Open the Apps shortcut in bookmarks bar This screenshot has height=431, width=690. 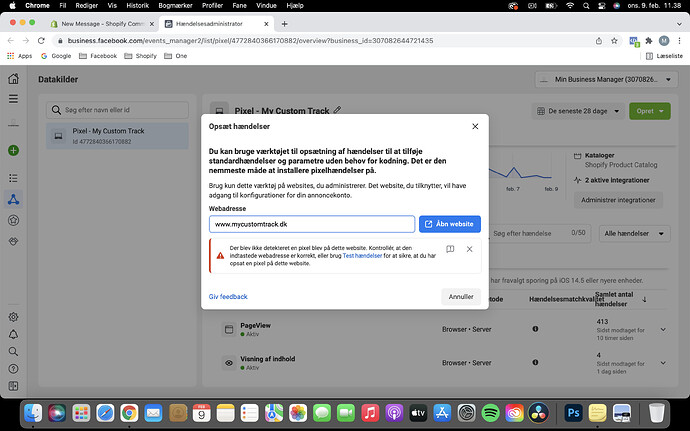20,56
